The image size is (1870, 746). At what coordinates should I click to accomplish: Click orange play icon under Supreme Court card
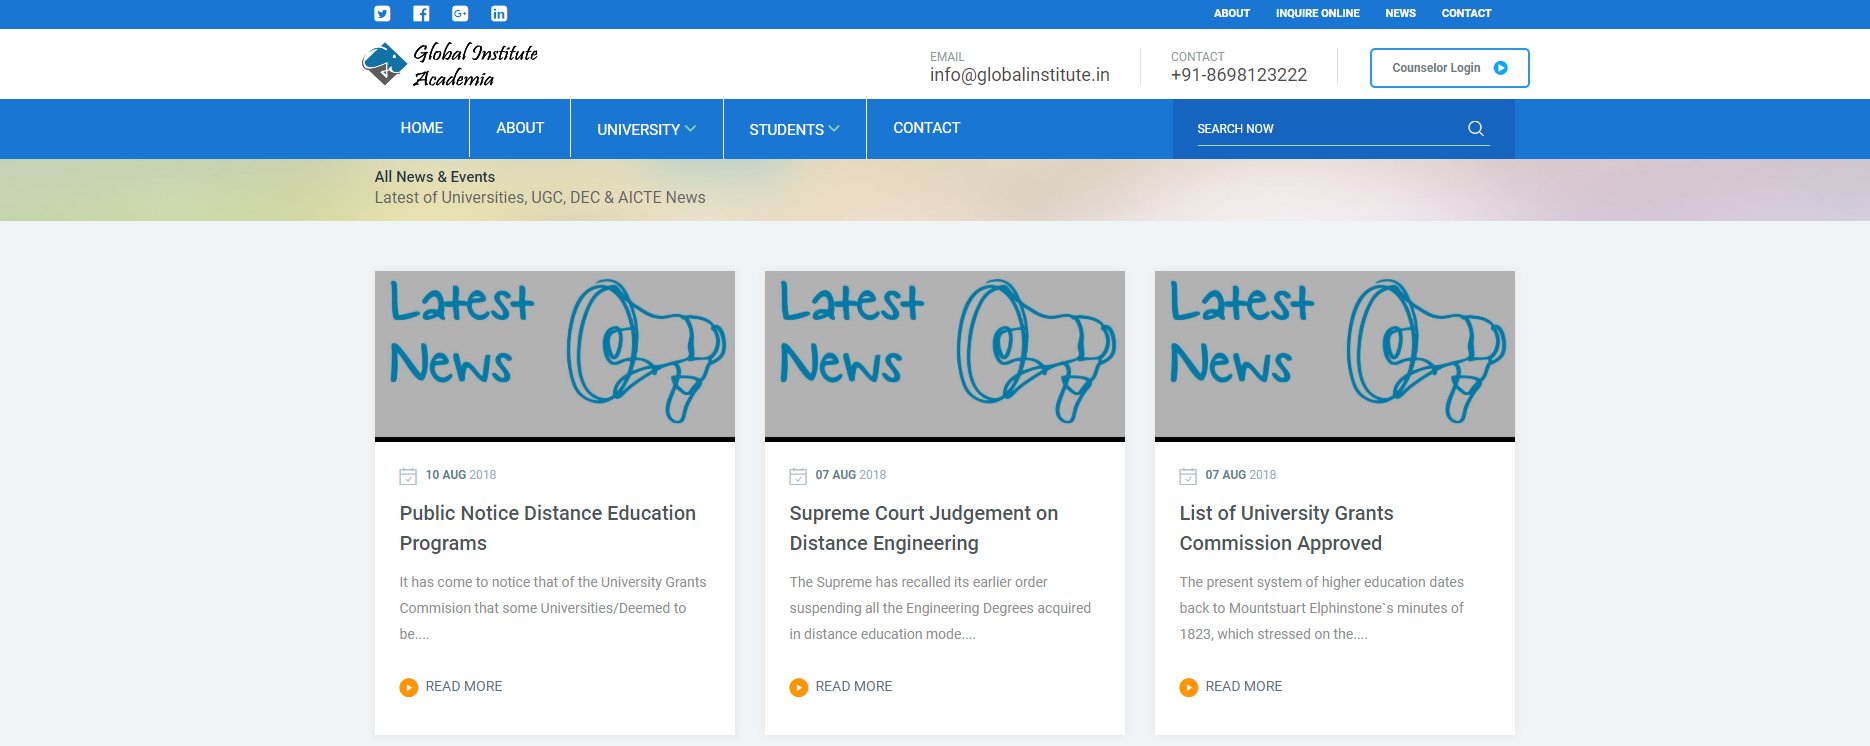798,687
